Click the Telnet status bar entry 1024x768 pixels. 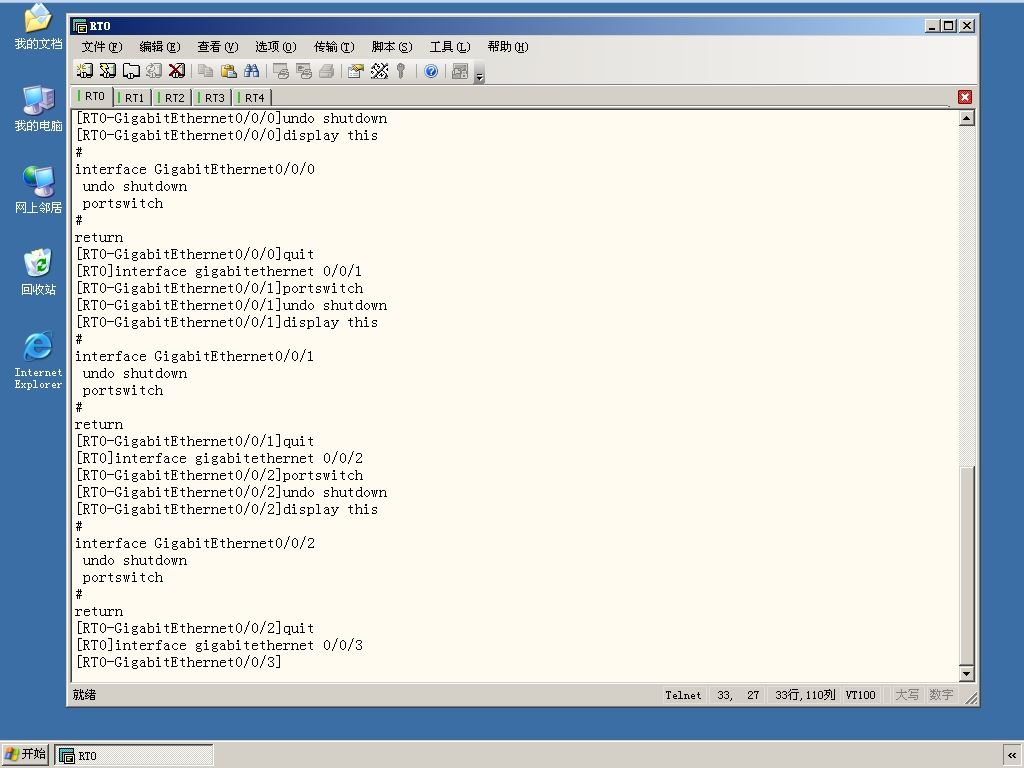coord(683,695)
